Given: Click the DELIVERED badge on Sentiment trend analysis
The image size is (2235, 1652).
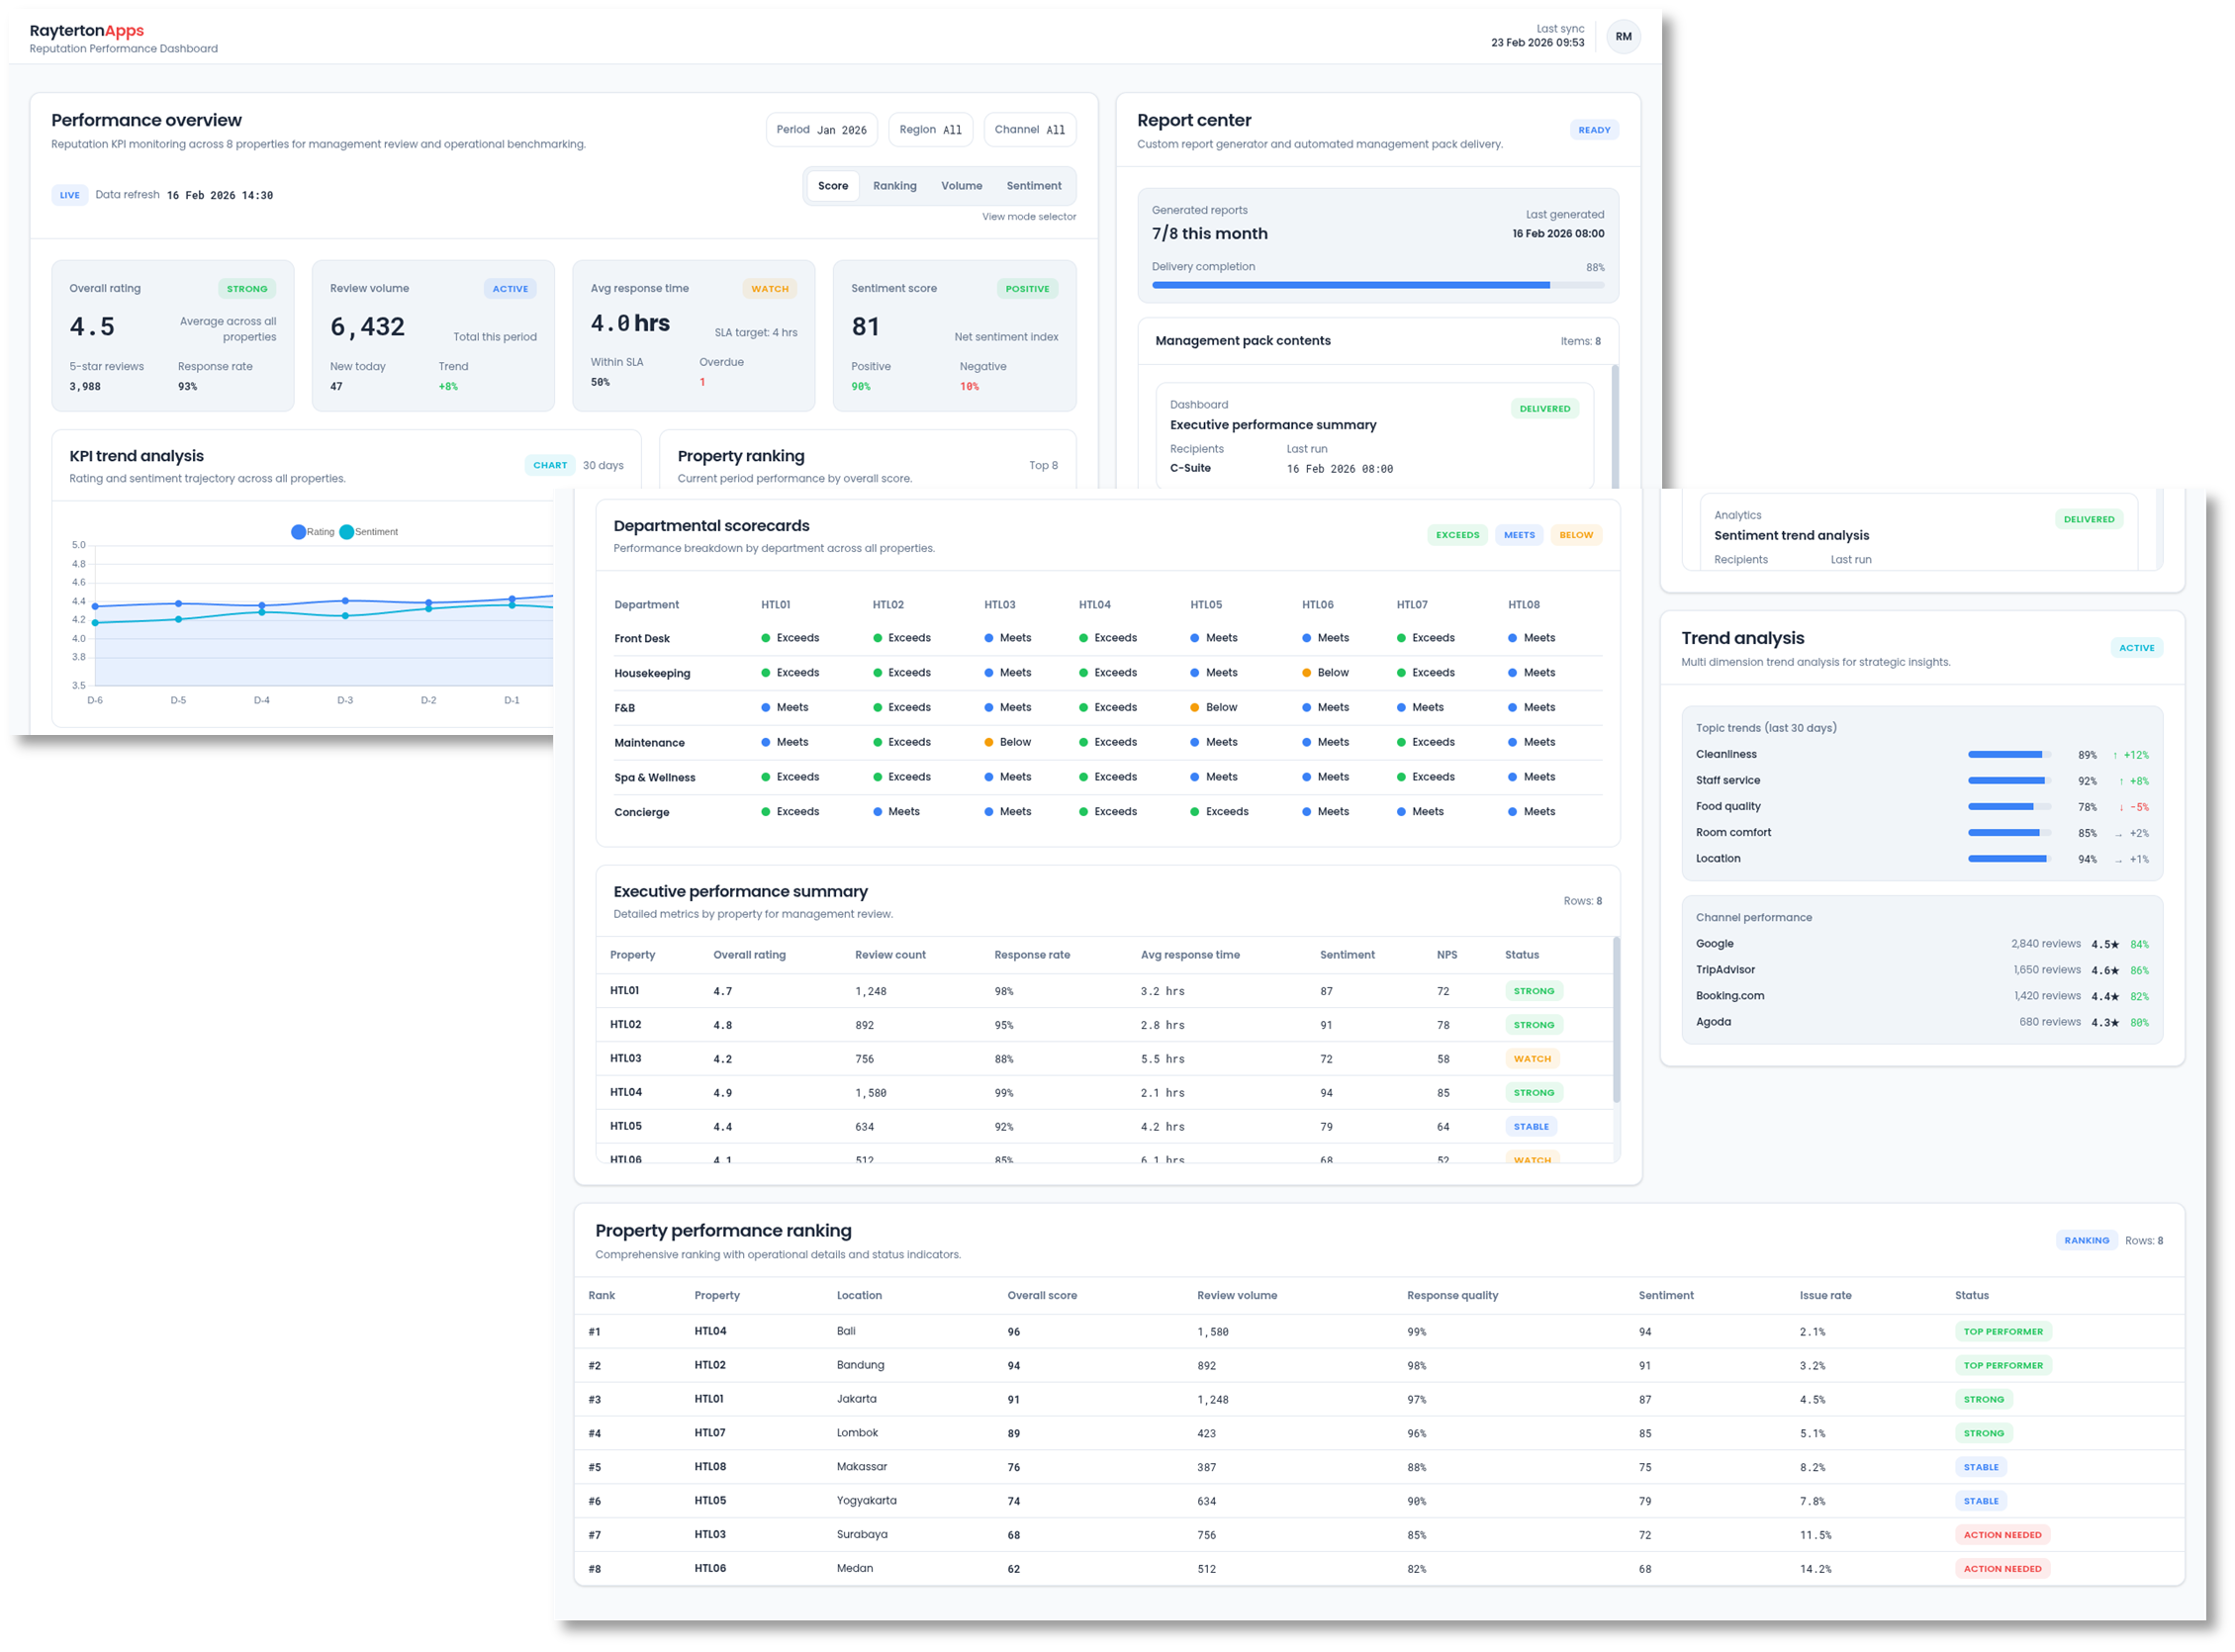Looking at the screenshot, I should coord(2089,518).
